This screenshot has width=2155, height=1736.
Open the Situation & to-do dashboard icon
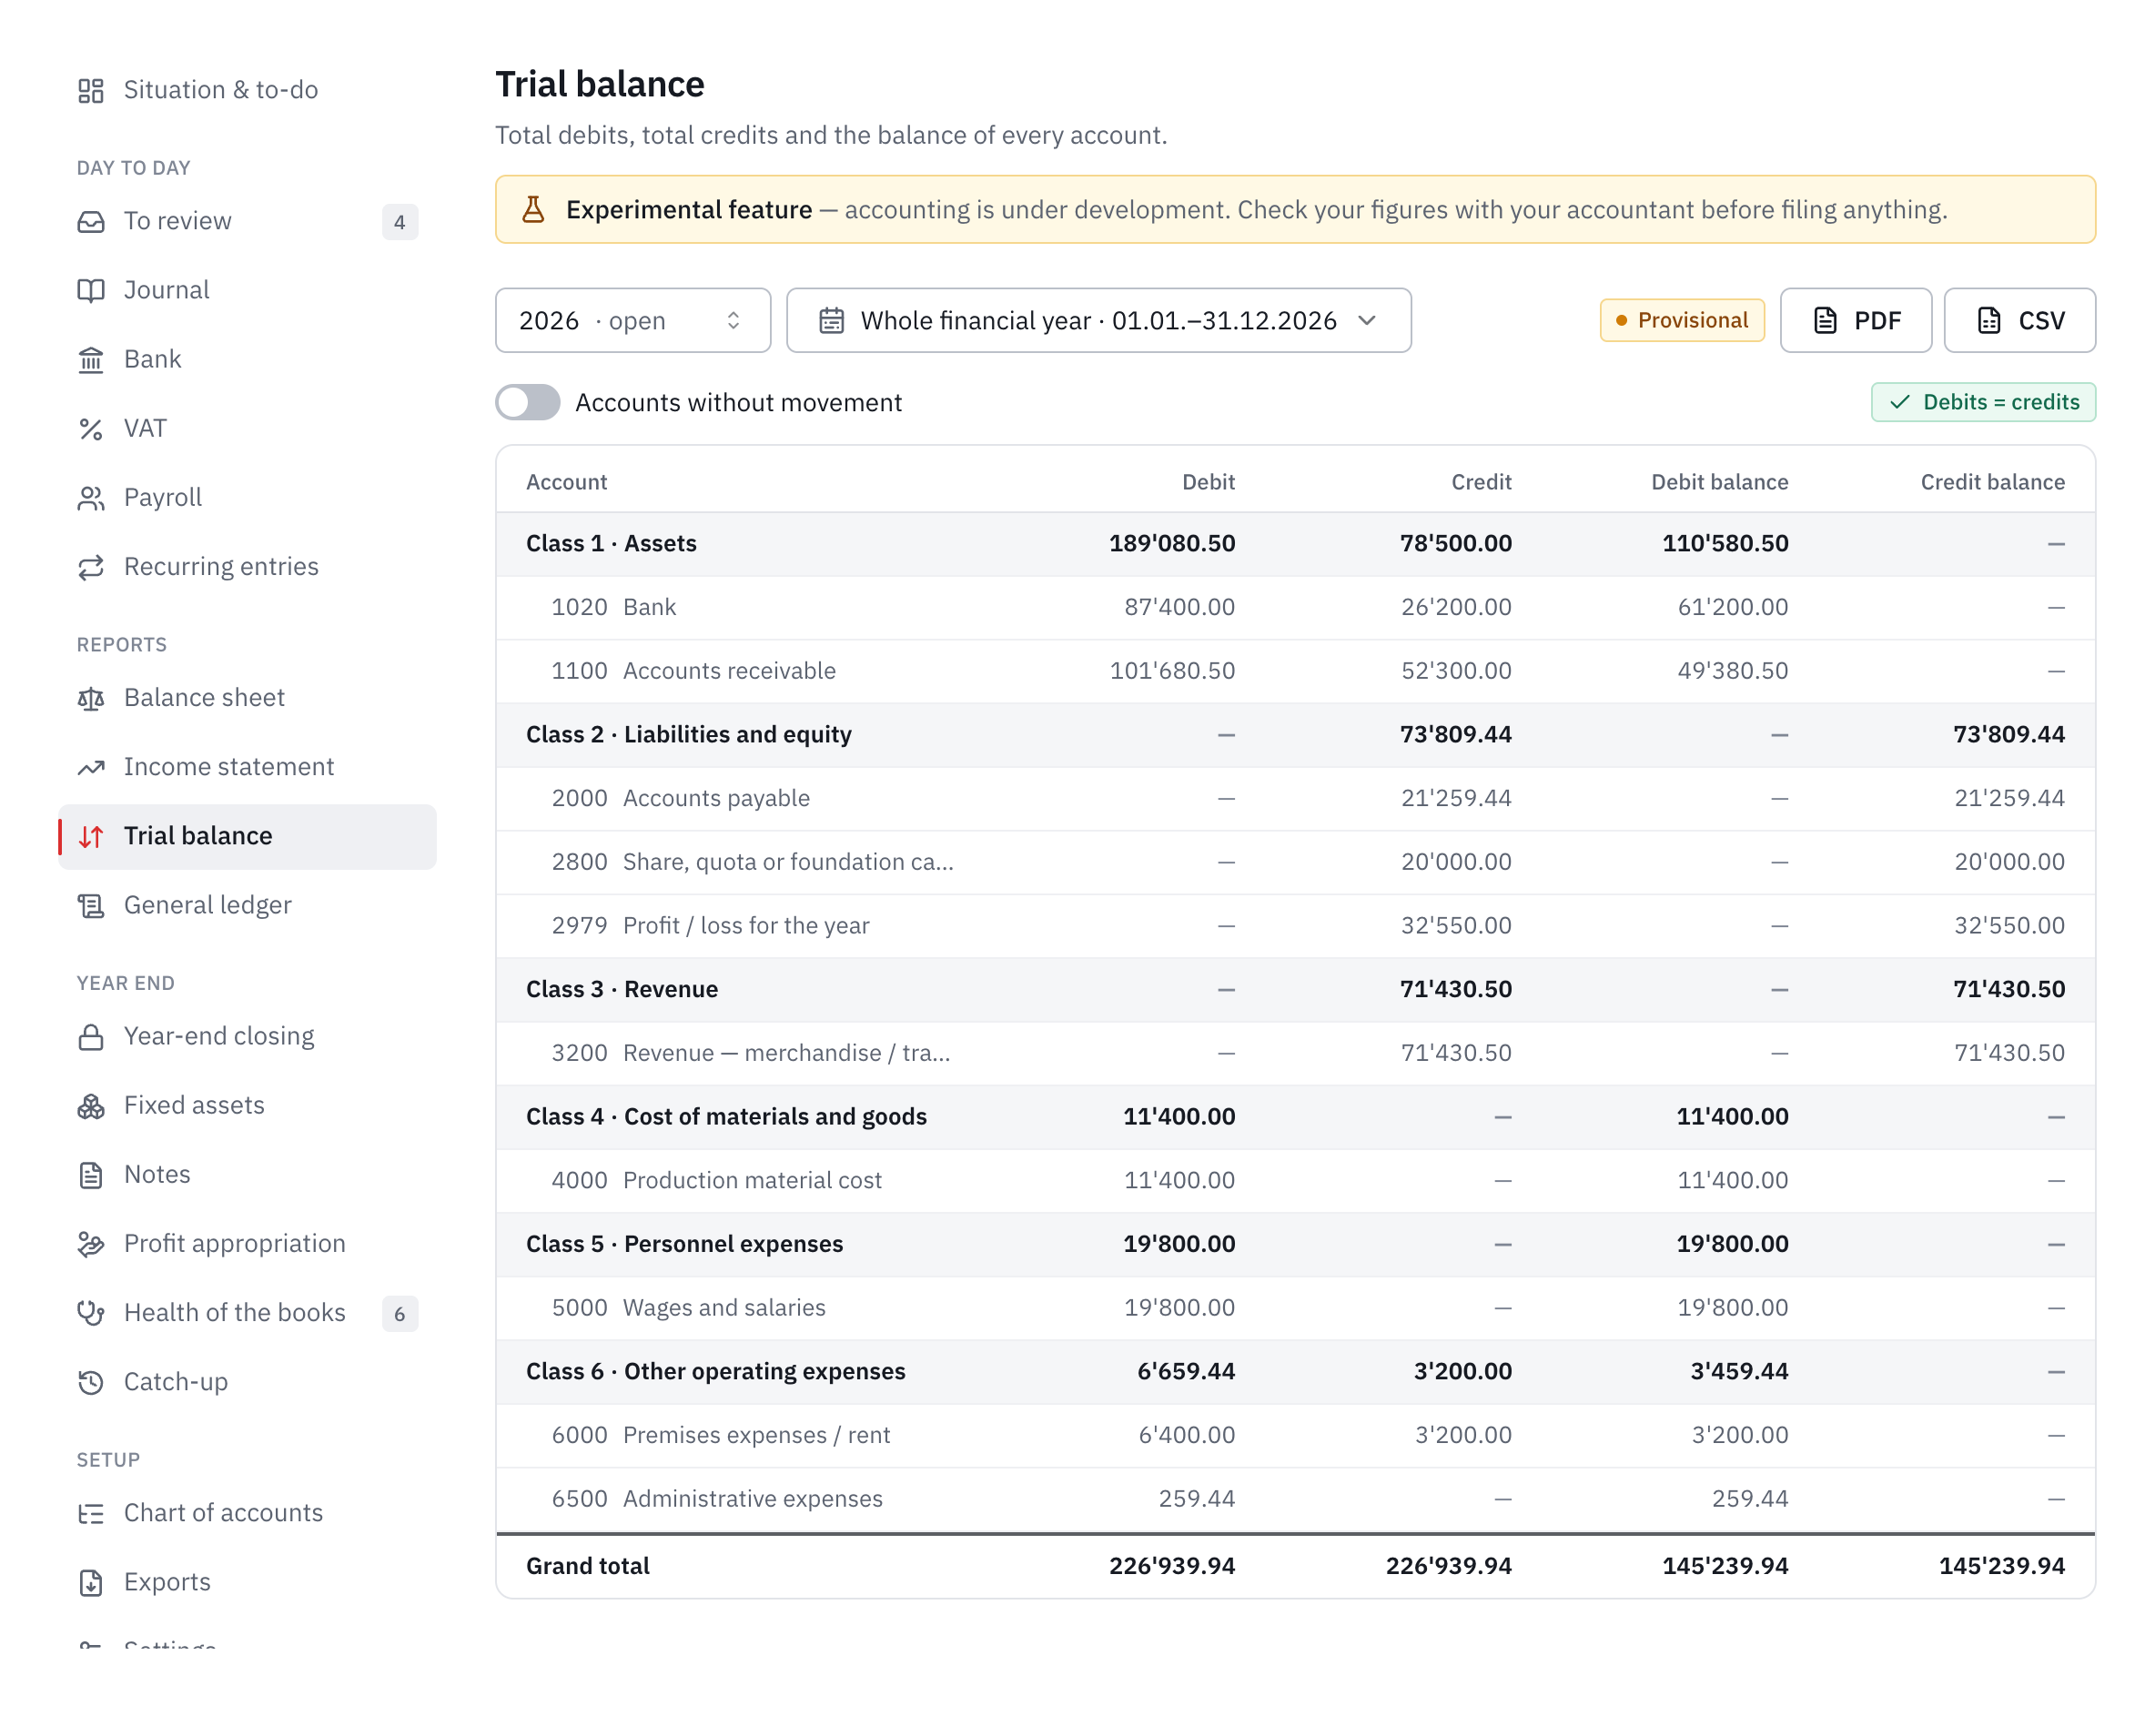[91, 90]
